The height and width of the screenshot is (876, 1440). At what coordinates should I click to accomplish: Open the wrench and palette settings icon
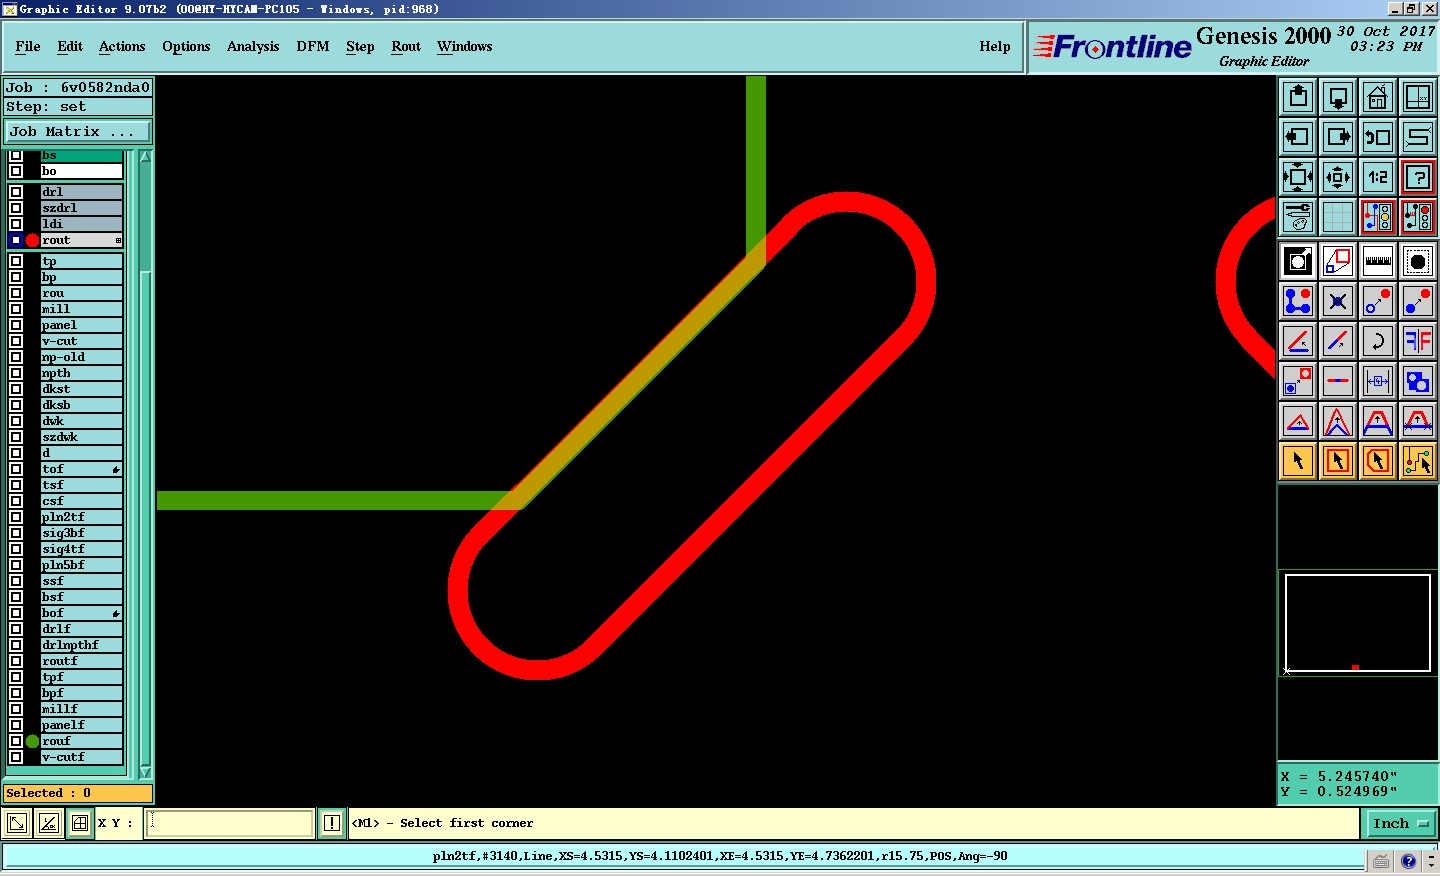[1298, 217]
